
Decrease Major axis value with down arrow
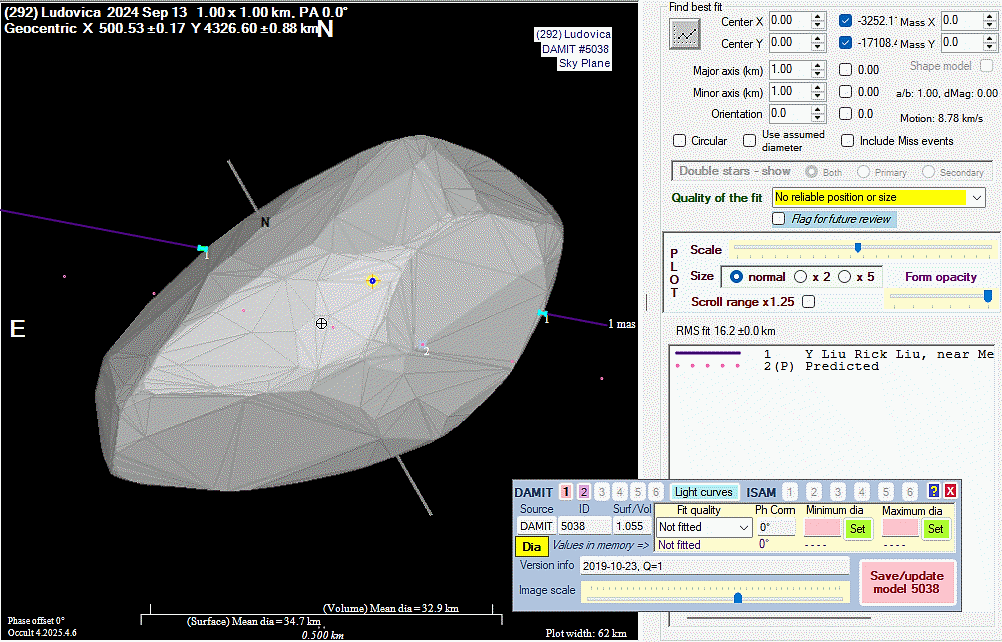(818, 75)
